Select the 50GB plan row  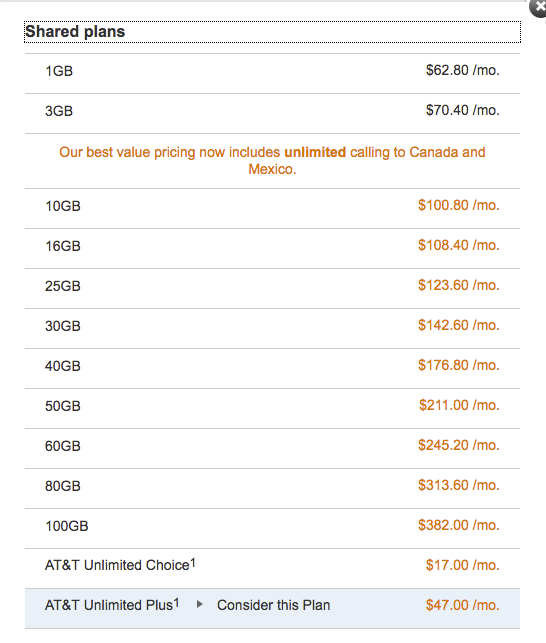pos(272,408)
